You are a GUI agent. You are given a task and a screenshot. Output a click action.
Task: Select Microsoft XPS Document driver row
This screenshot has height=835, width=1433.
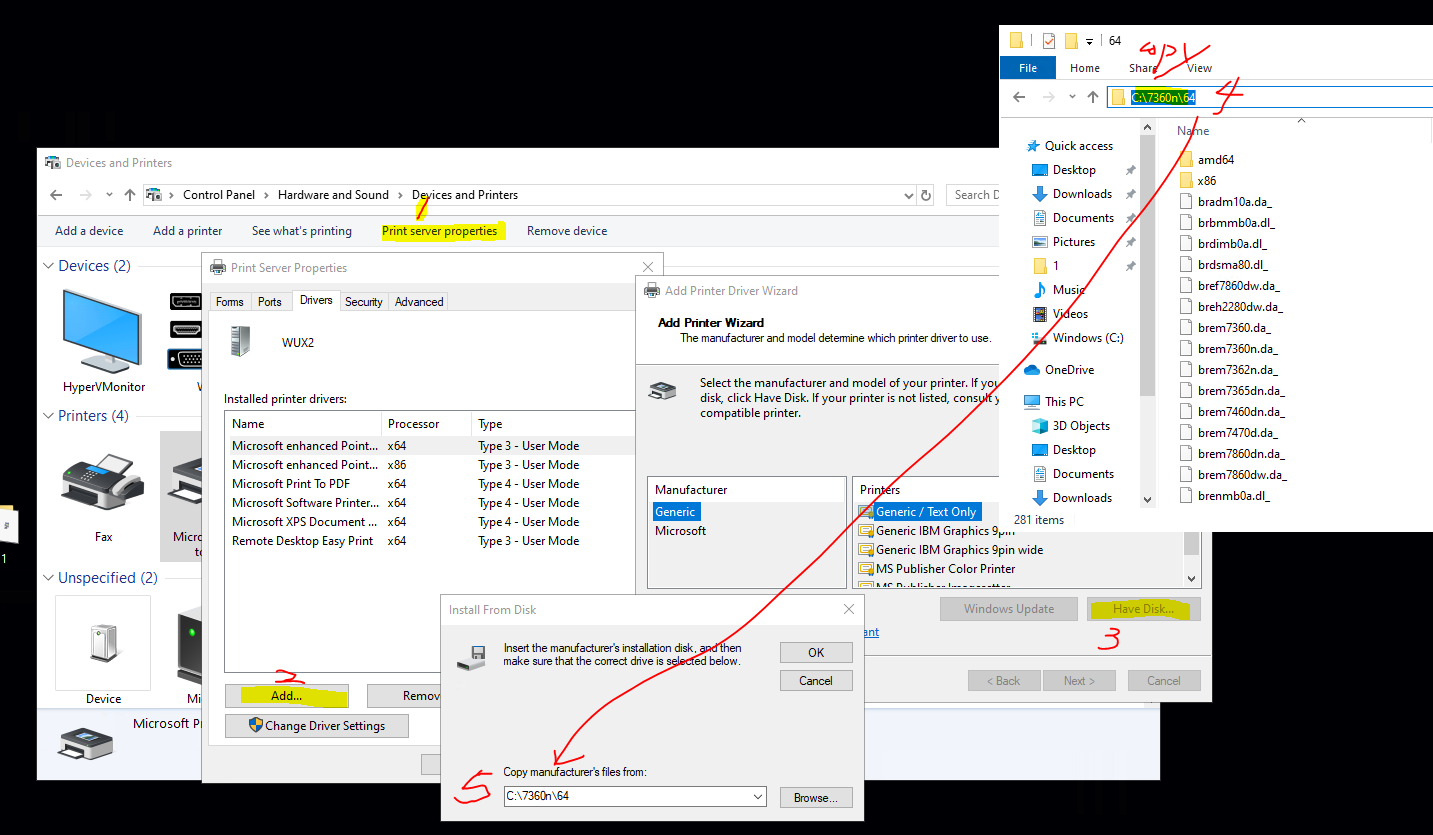click(x=430, y=522)
